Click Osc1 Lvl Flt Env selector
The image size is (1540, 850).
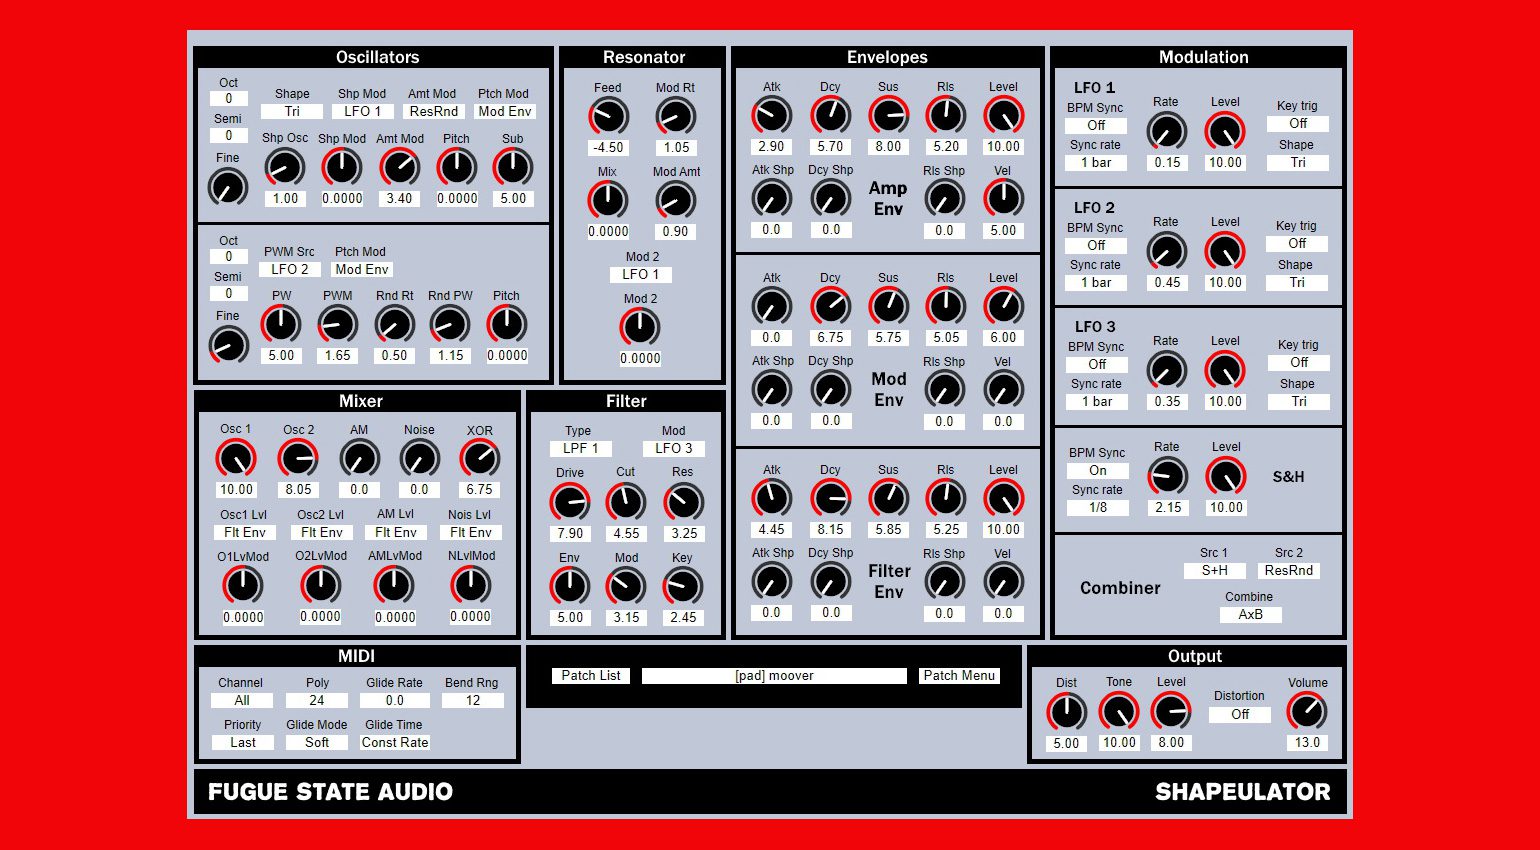click(x=245, y=532)
